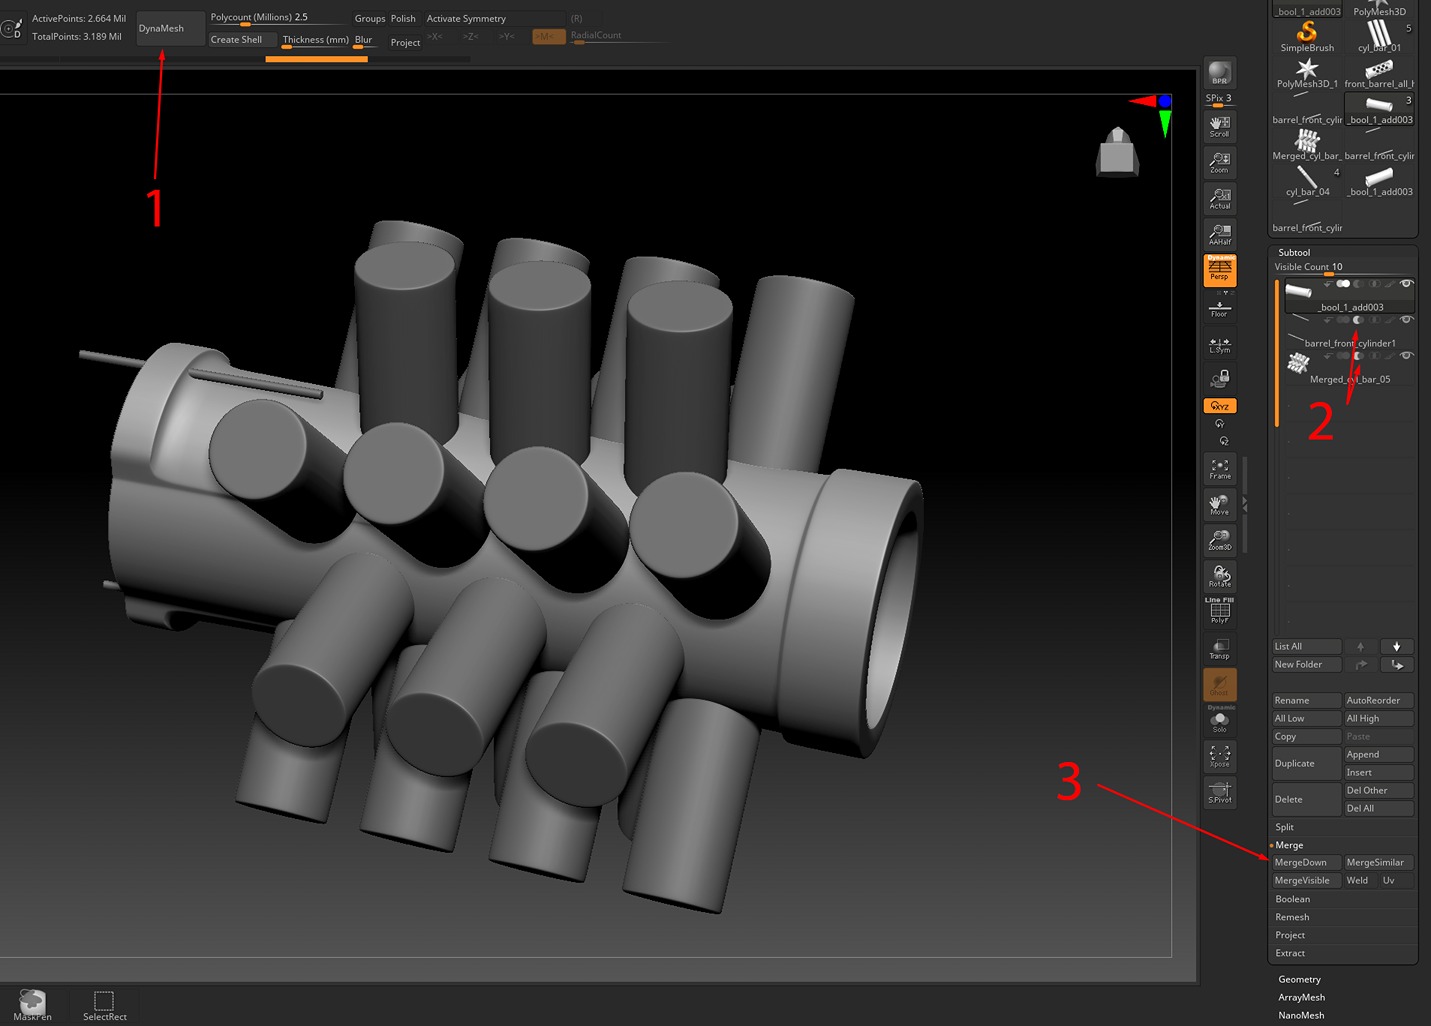Toggle Ghost transparency mode
This screenshot has width=1431, height=1026.
point(1219,685)
